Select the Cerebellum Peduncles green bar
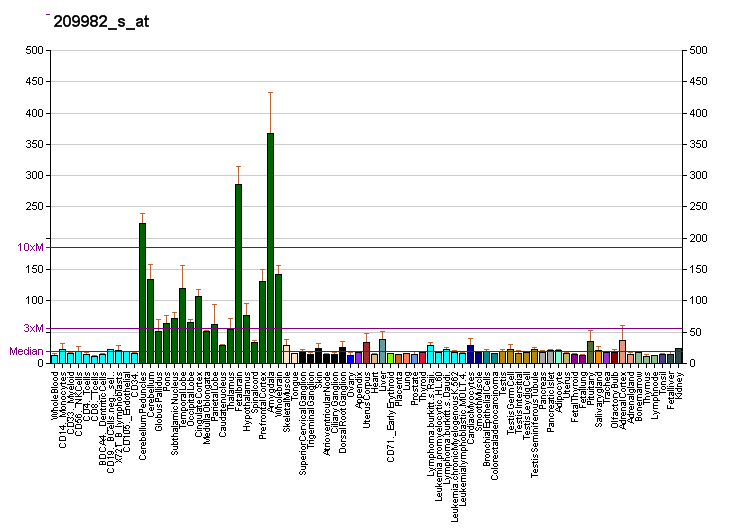This screenshot has width=732, height=530. coord(142,292)
